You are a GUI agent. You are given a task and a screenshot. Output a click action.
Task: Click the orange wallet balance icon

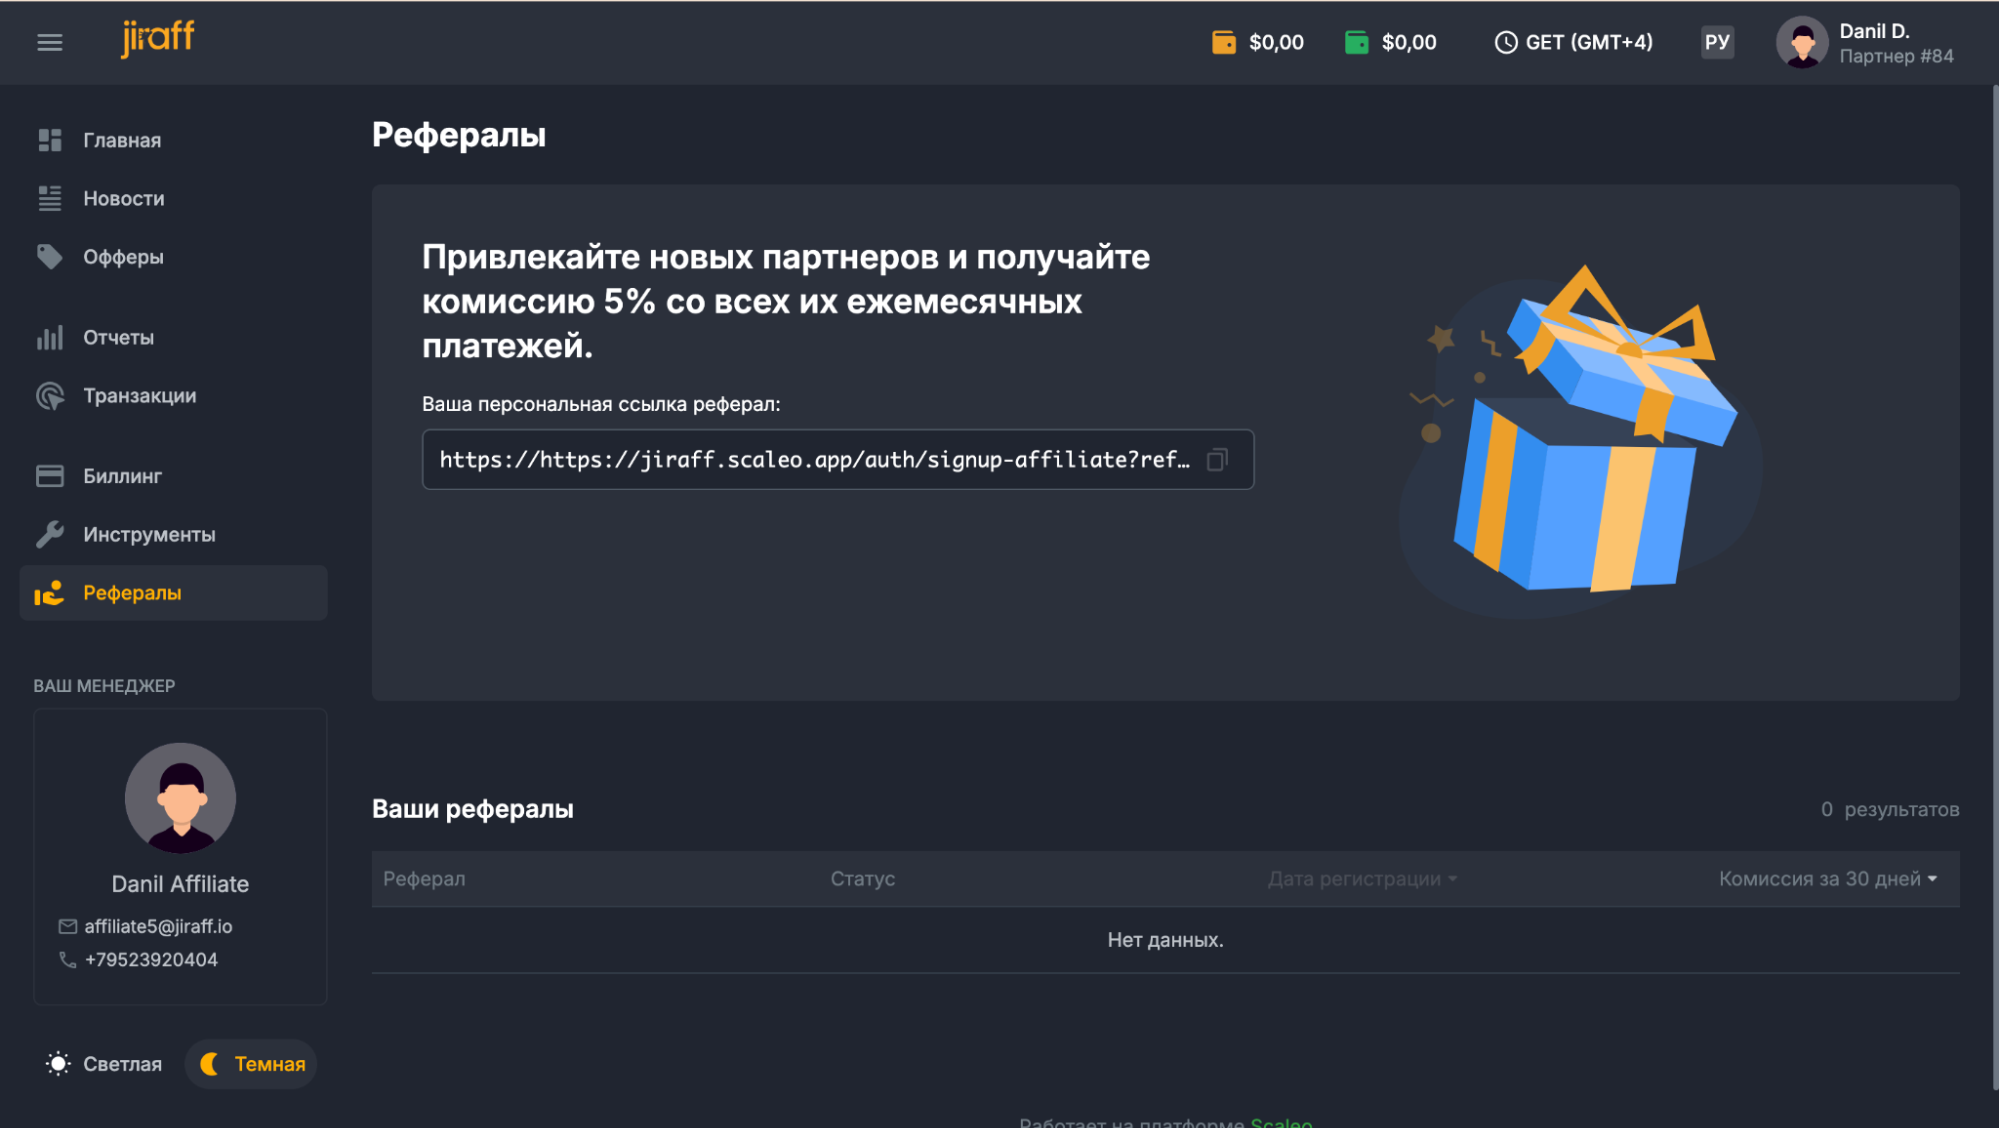1223,42
